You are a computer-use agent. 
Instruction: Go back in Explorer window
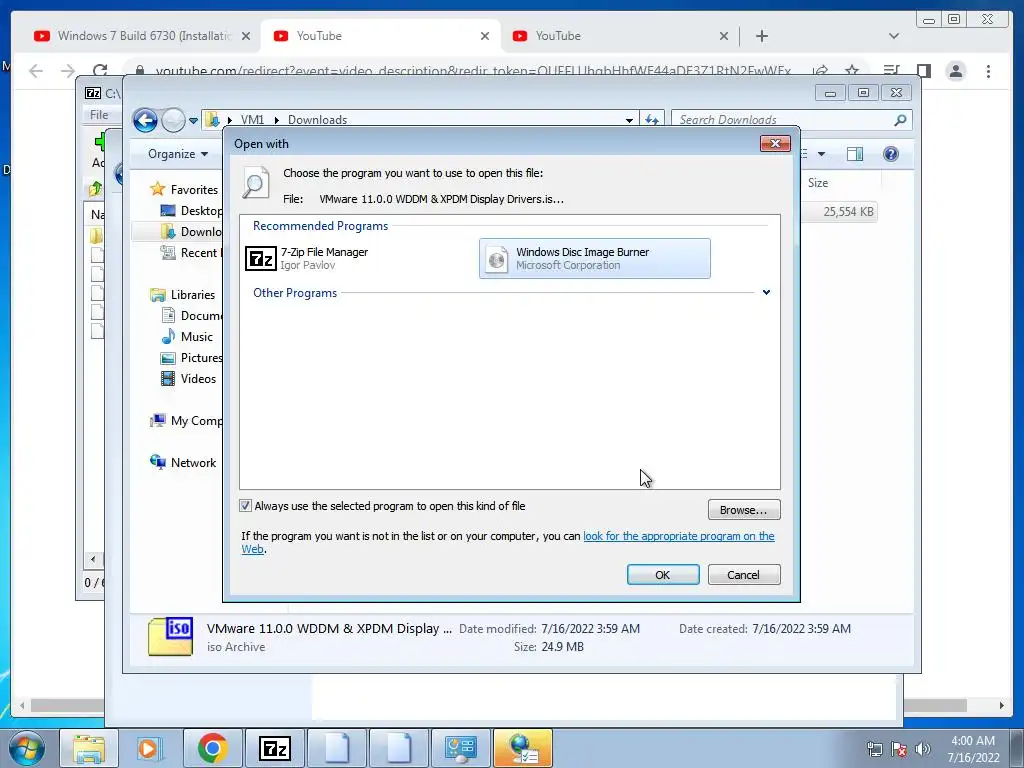click(x=145, y=120)
